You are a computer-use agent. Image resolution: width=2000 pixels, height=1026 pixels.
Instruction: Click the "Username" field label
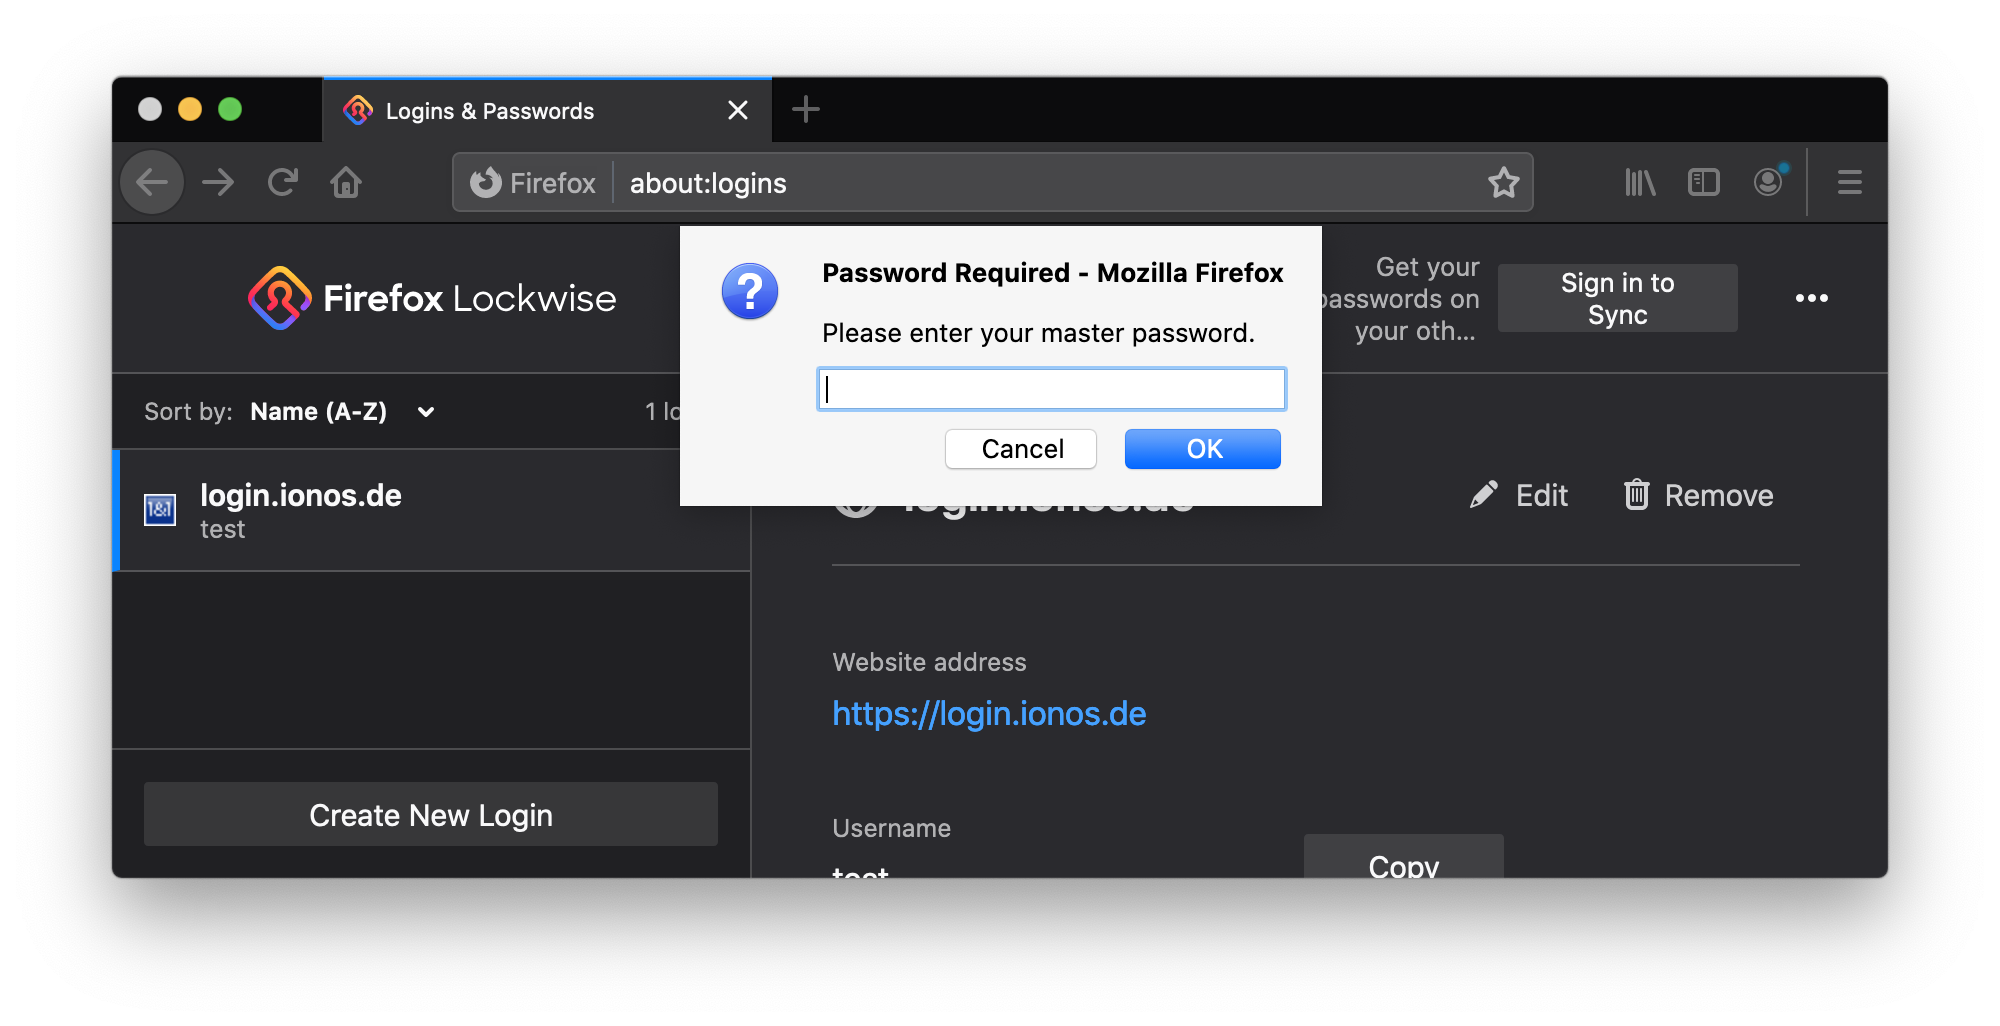coord(891,828)
